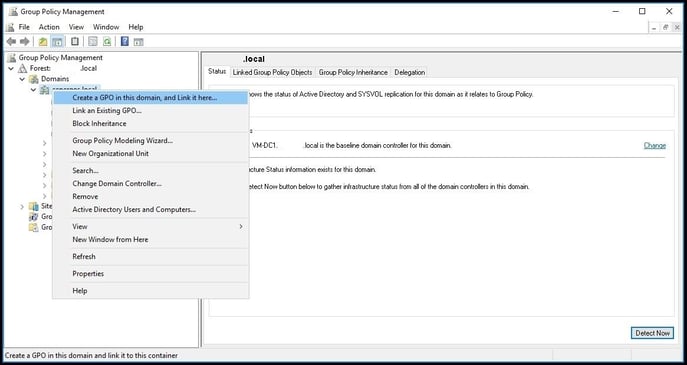Viewport: 687px width, 365px height.
Task: Open the File menu
Action: coord(24,27)
